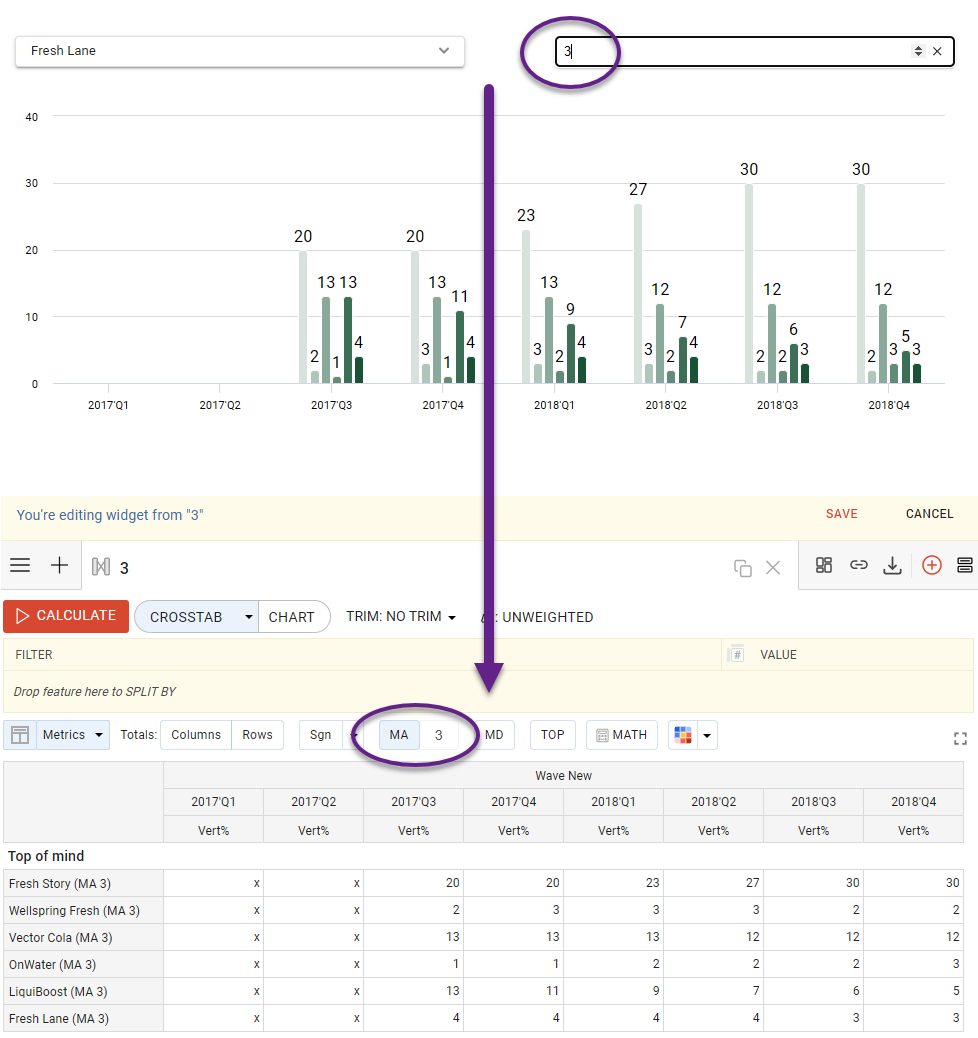
Task: Toggle Columns totals
Action: click(x=196, y=735)
